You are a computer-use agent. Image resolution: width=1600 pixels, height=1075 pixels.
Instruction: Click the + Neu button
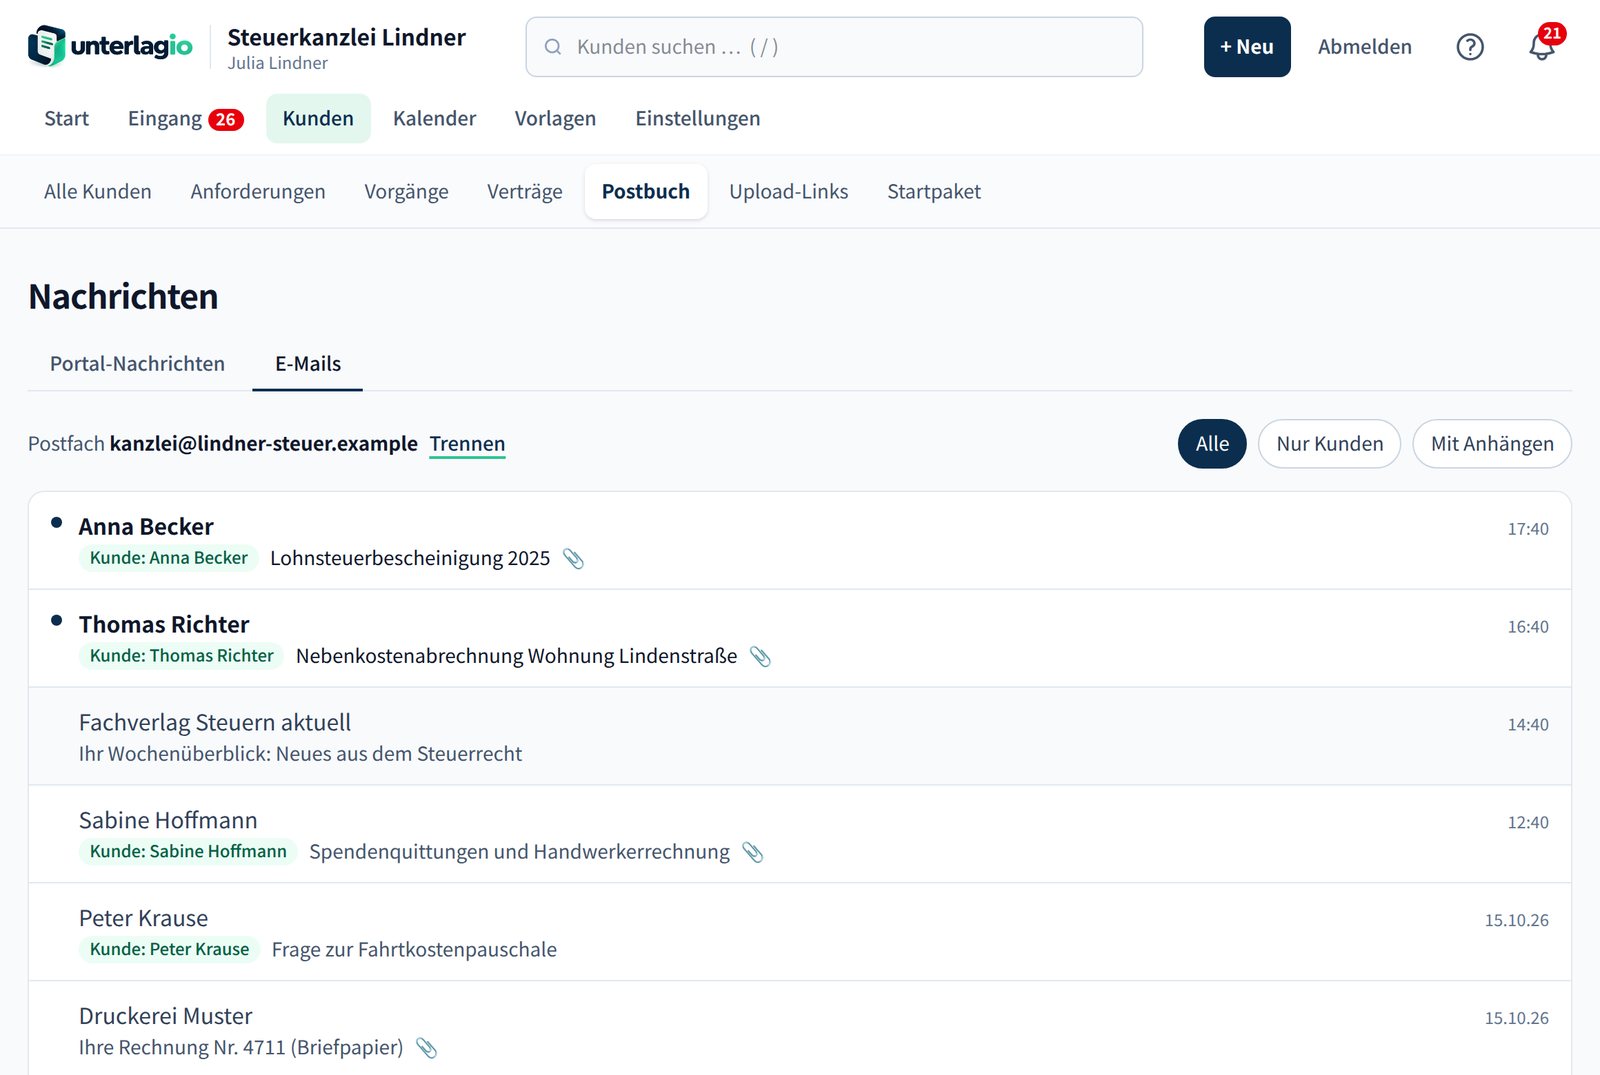1247,47
